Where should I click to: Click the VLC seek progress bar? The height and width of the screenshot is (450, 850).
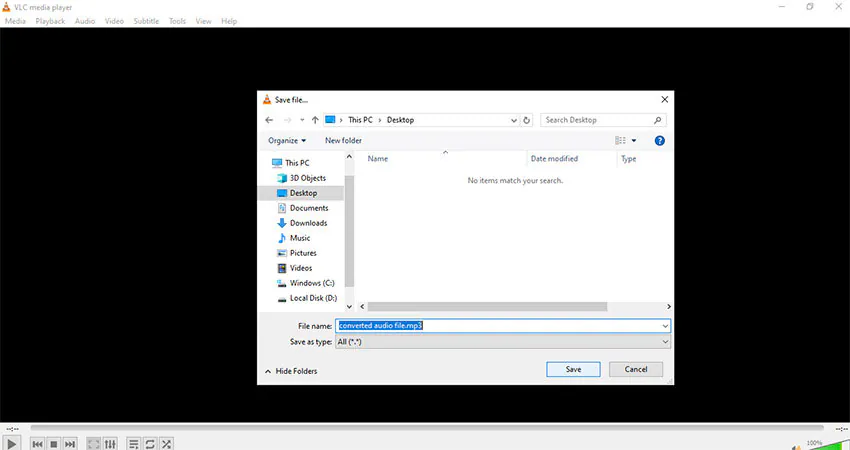(x=427, y=428)
